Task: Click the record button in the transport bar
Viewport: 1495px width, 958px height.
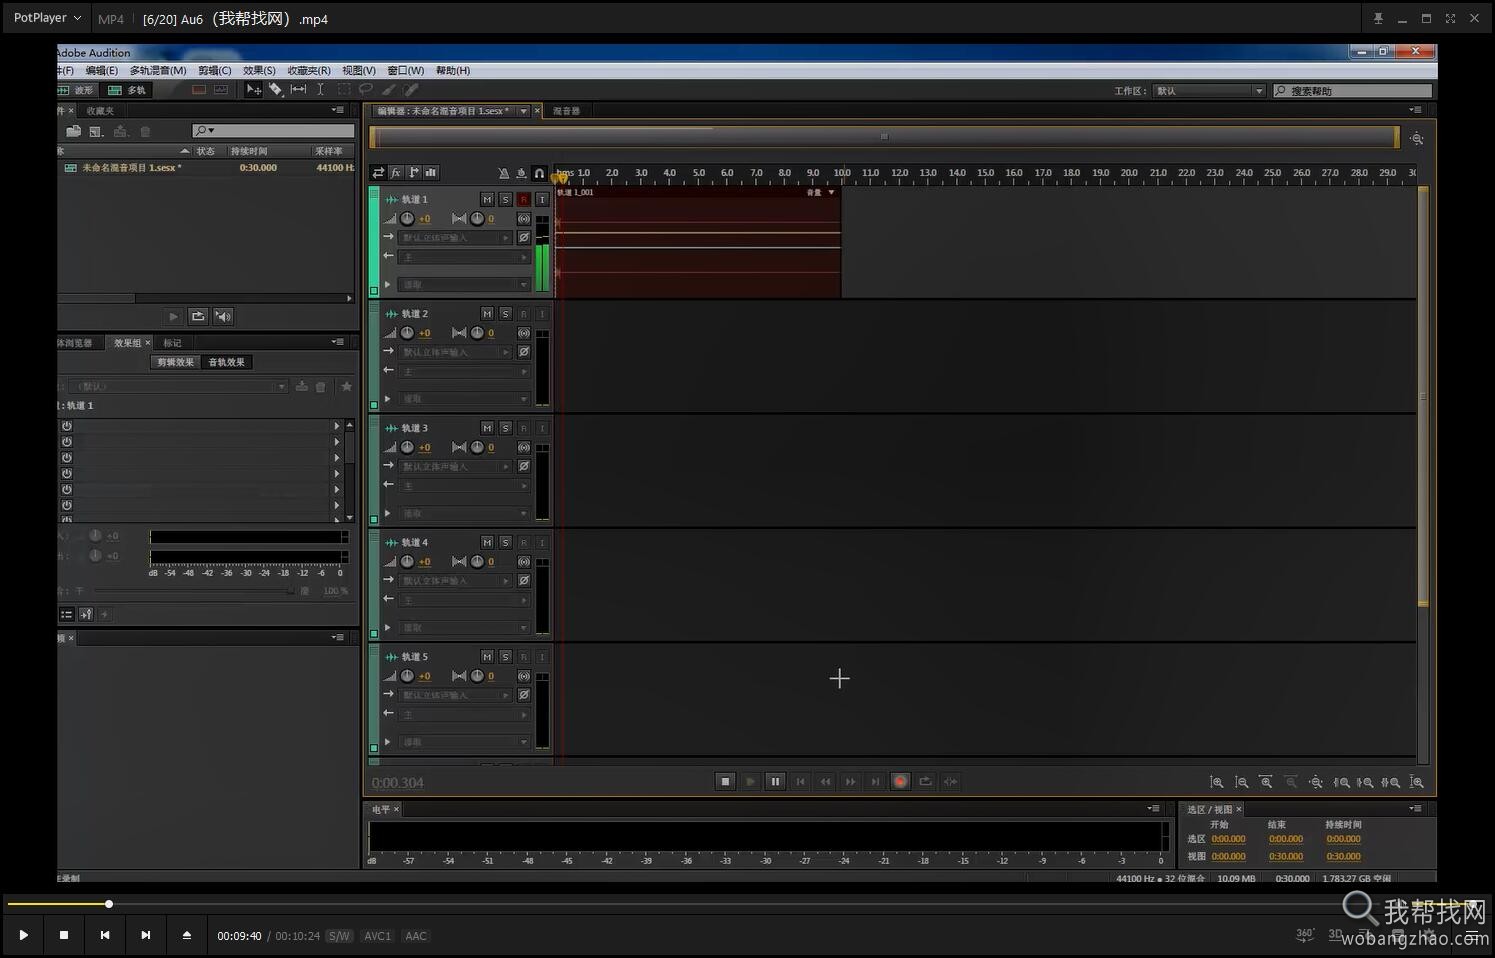Action: click(x=900, y=782)
